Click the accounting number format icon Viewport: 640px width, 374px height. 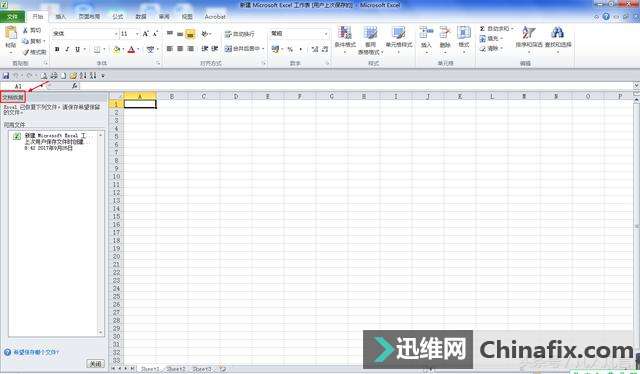point(276,49)
